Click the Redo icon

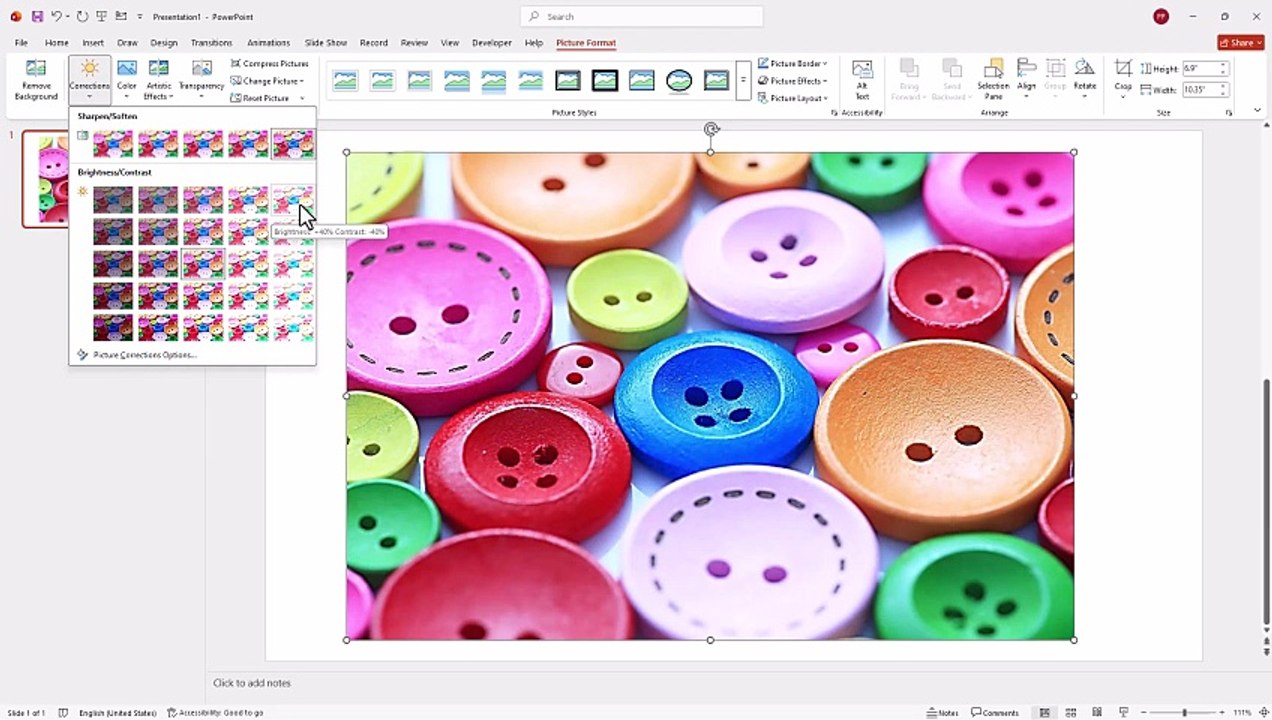[x=82, y=17]
